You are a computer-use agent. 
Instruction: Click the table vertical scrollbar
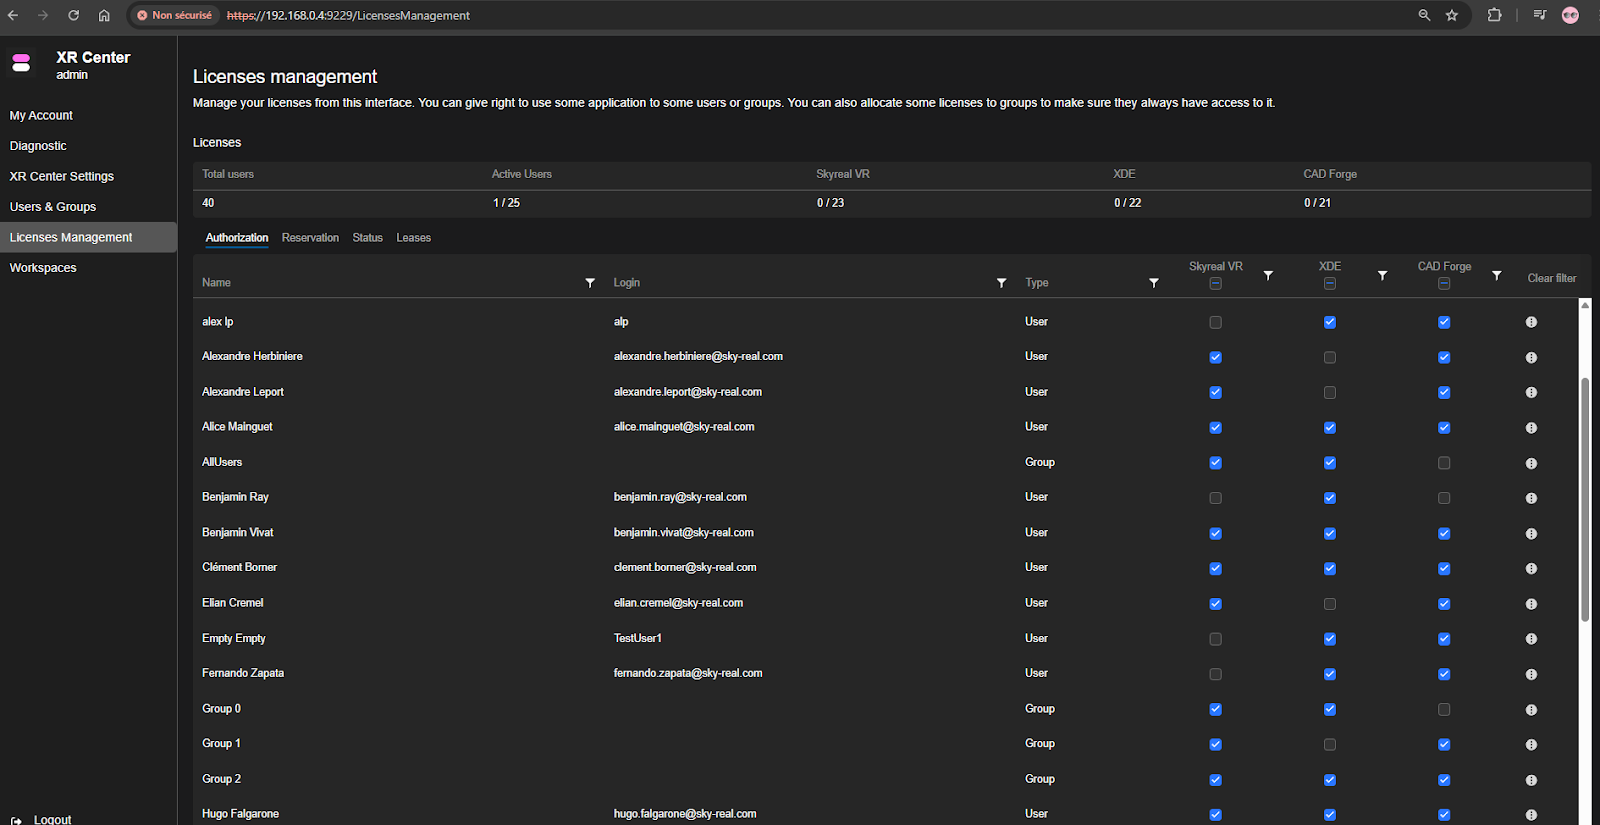pos(1584,500)
